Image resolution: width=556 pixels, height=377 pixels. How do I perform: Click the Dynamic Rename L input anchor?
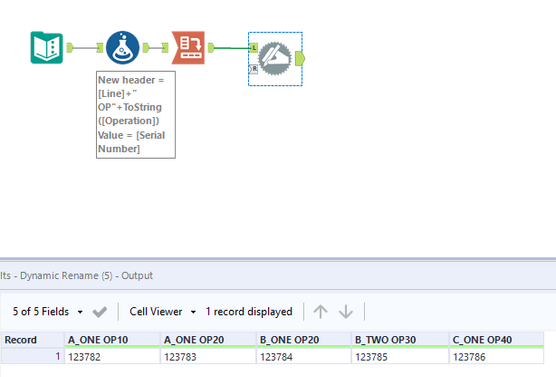coord(254,48)
